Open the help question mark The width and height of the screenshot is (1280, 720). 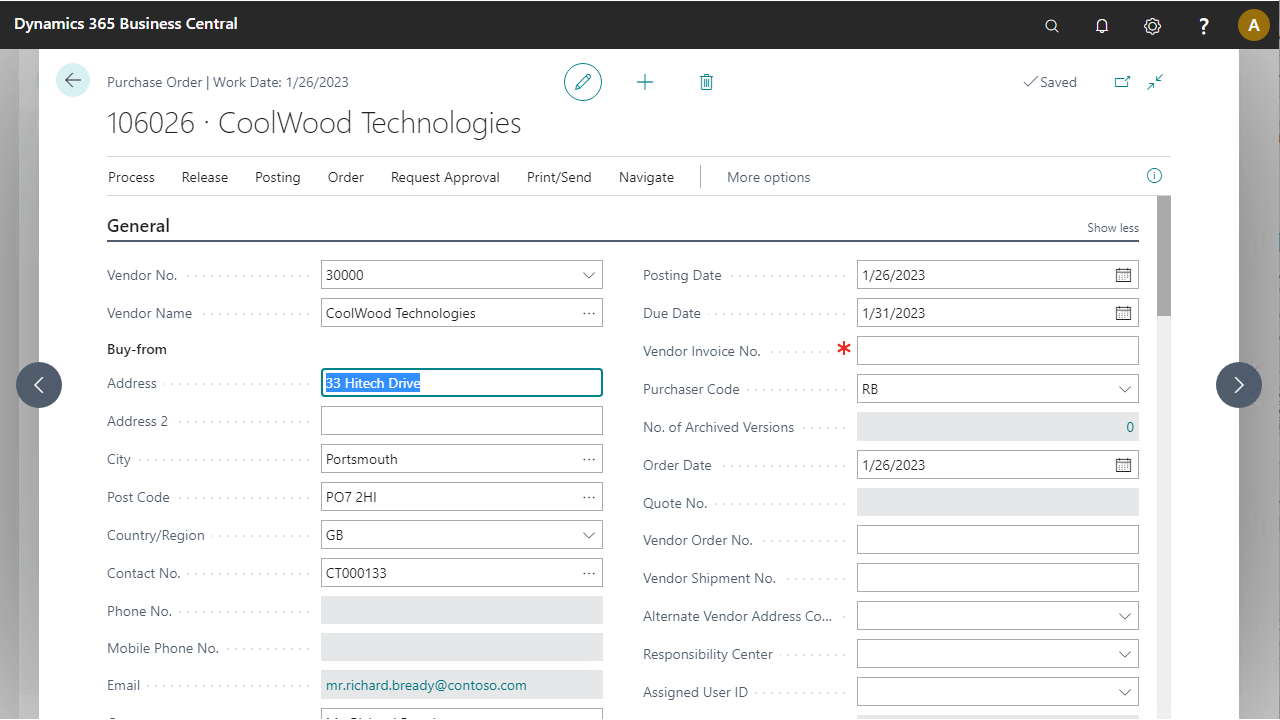tap(1204, 26)
